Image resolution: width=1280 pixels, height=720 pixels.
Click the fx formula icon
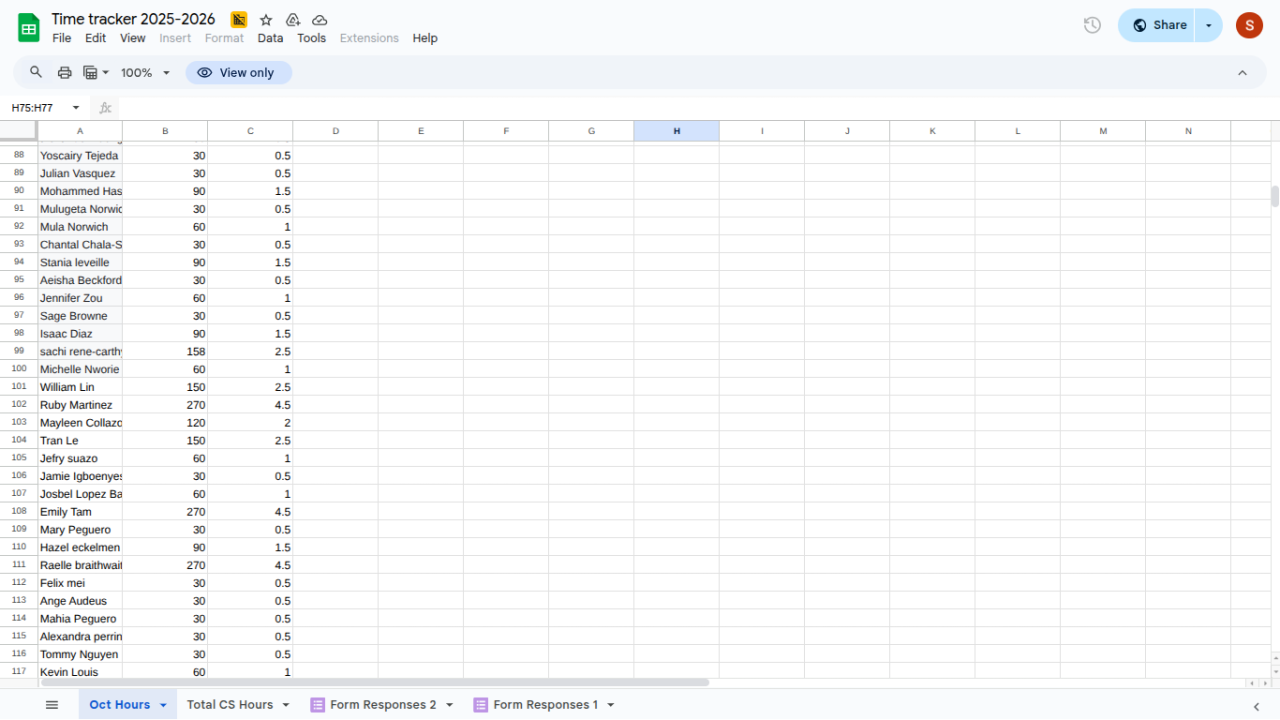105,108
